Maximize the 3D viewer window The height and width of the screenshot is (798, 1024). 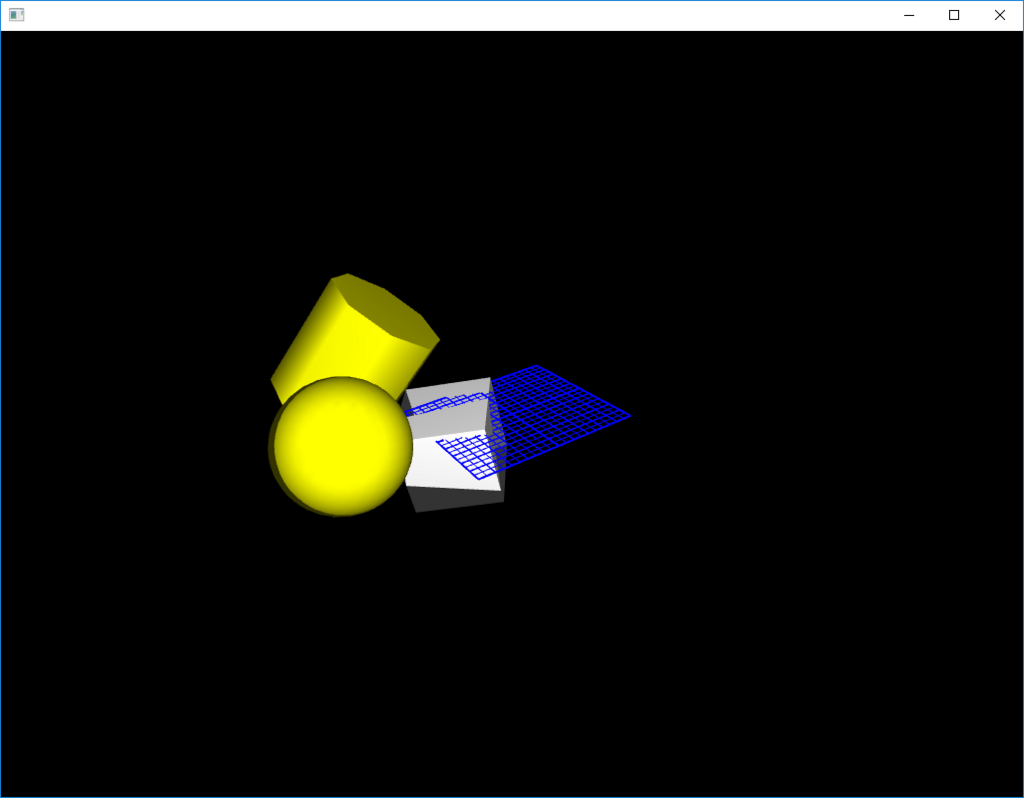coord(953,15)
